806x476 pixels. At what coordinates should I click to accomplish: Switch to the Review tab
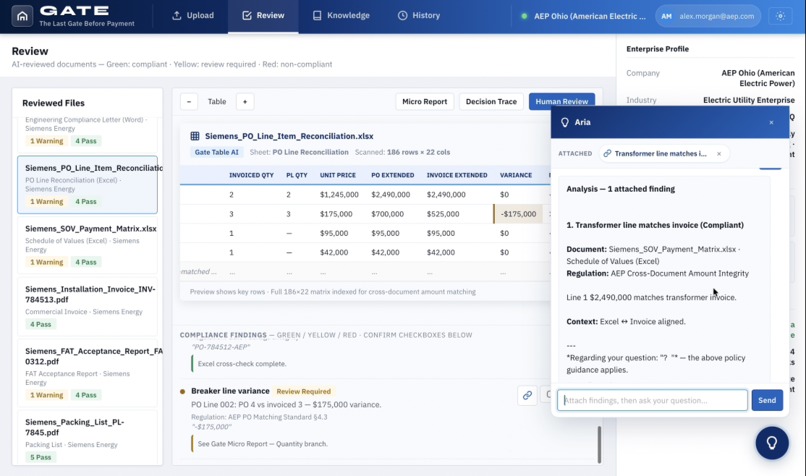point(263,15)
